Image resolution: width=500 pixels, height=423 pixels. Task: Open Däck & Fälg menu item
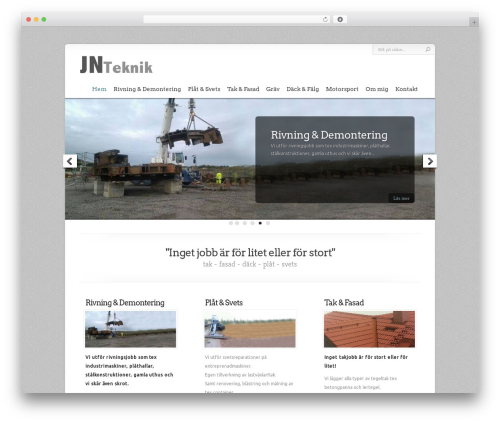coord(303,89)
